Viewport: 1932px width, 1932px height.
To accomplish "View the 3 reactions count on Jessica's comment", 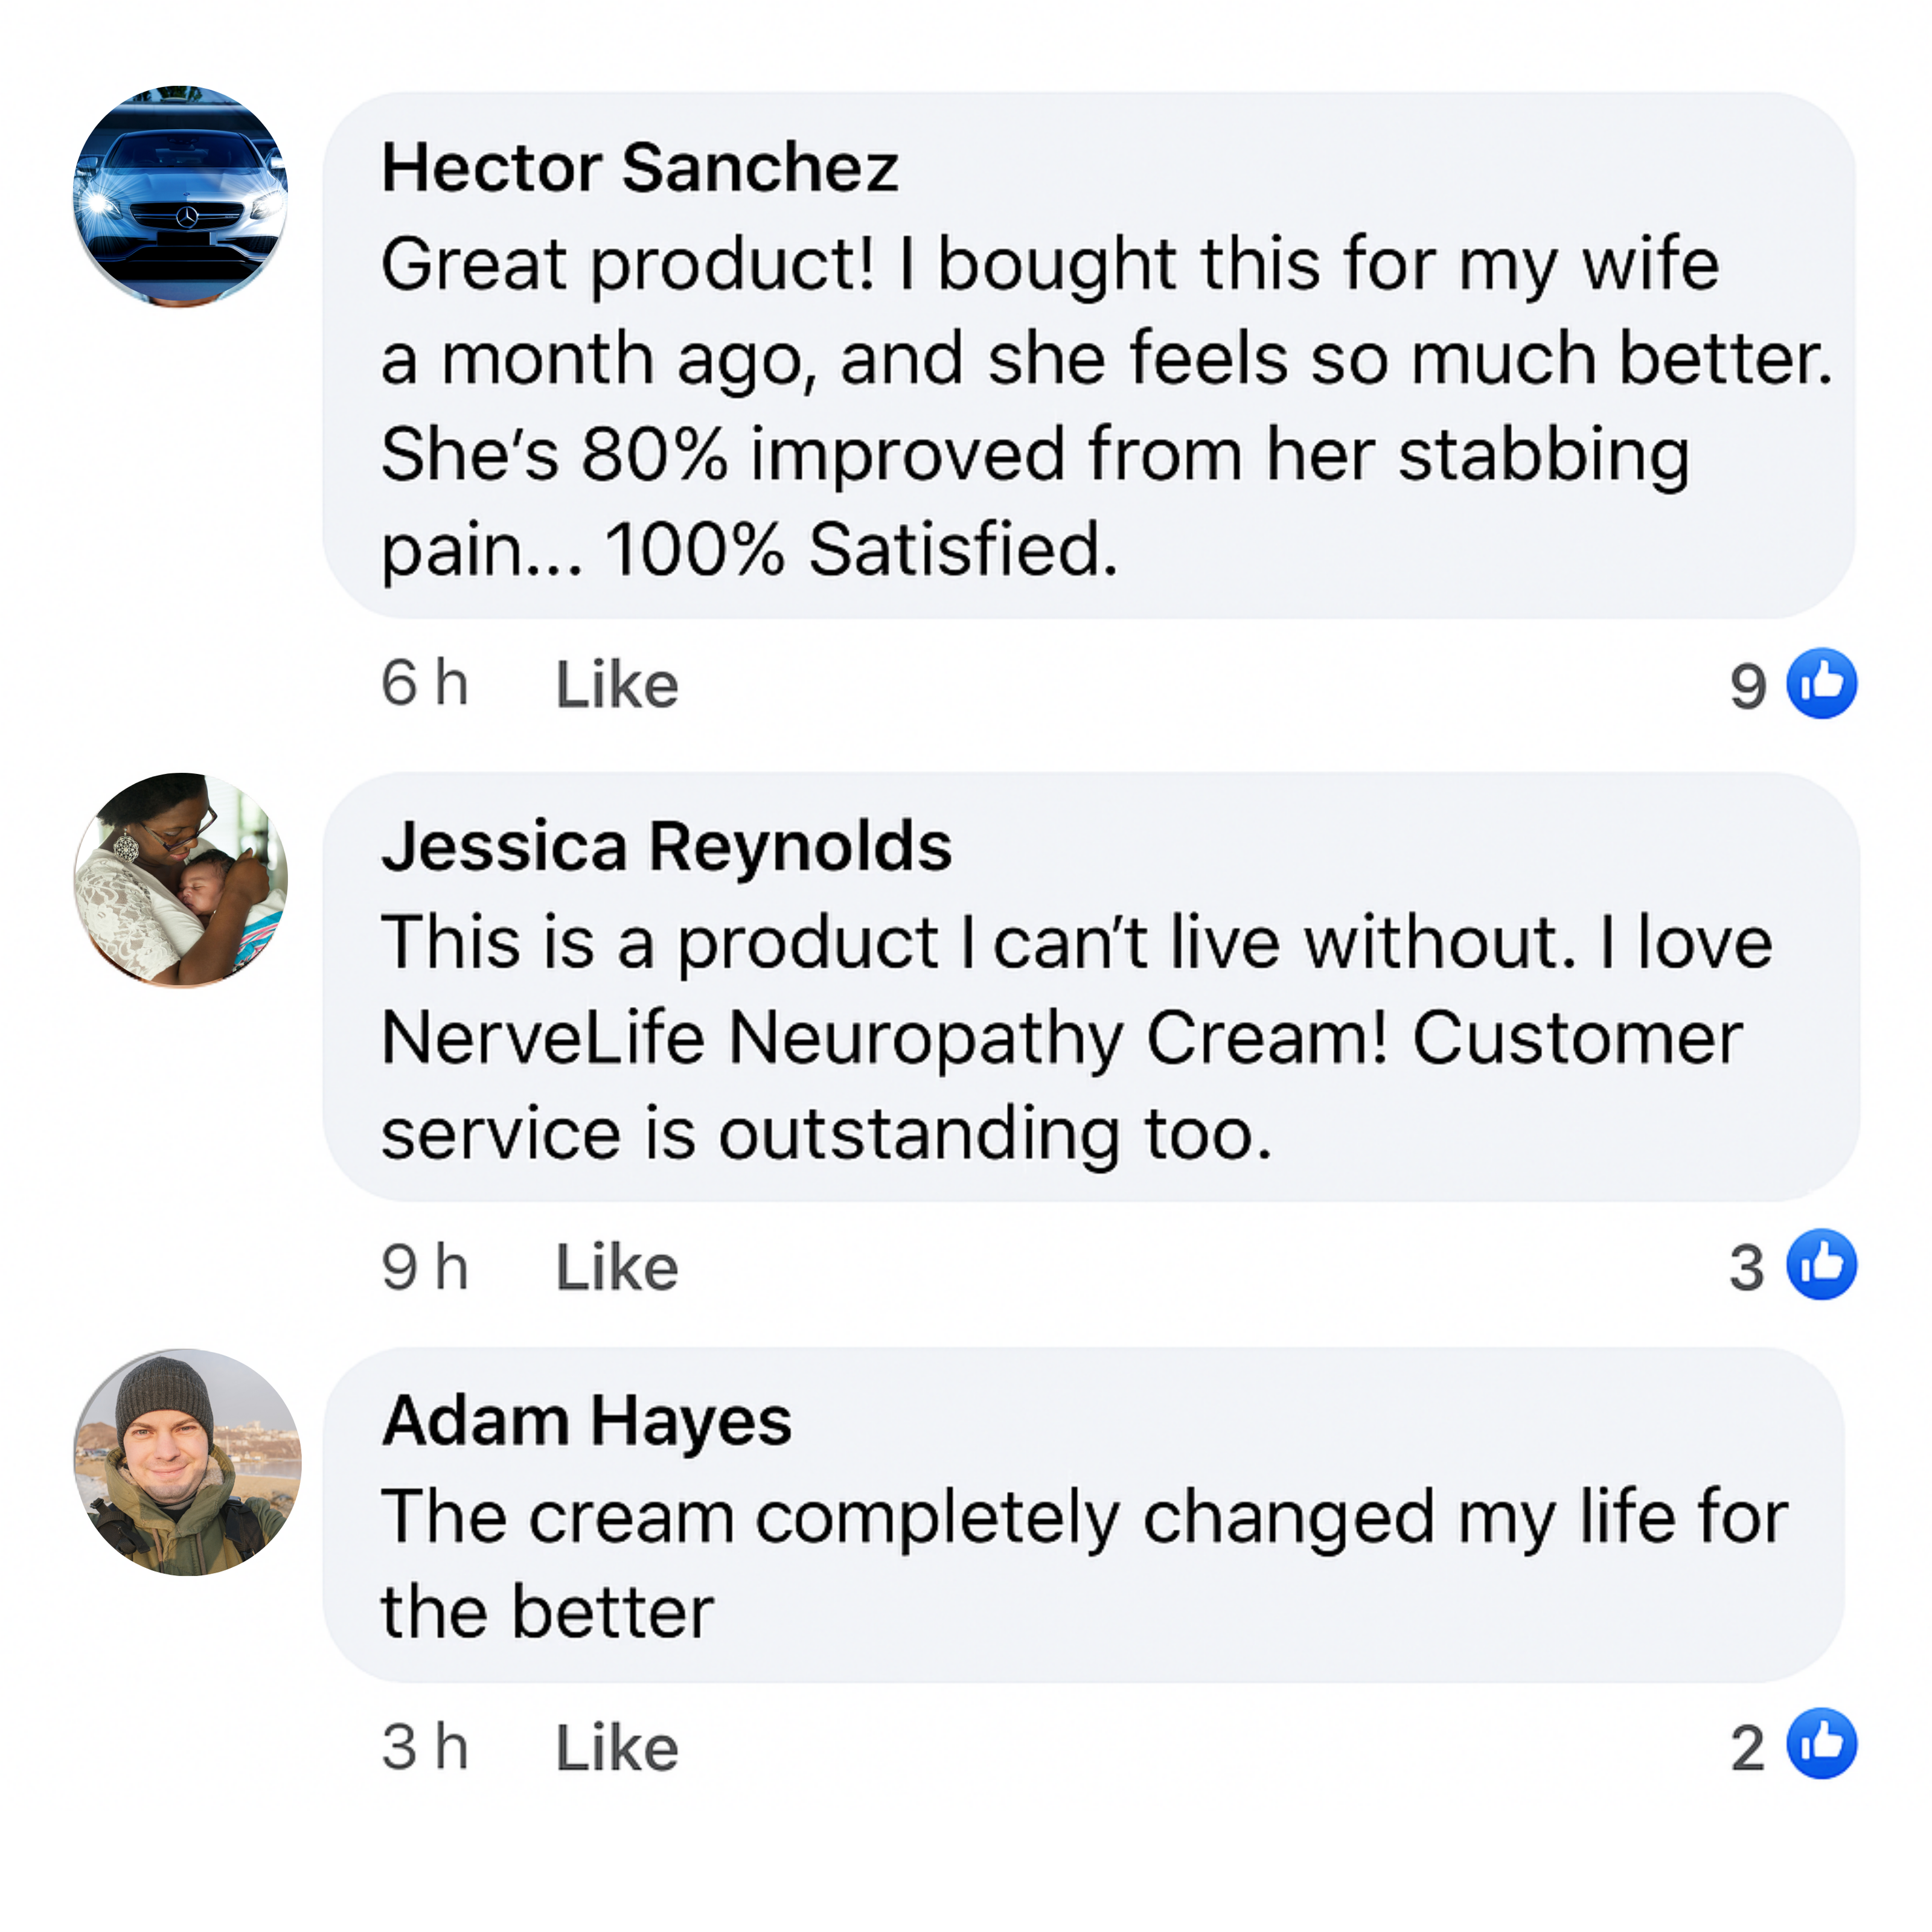I will pyautogui.click(x=1747, y=1268).
